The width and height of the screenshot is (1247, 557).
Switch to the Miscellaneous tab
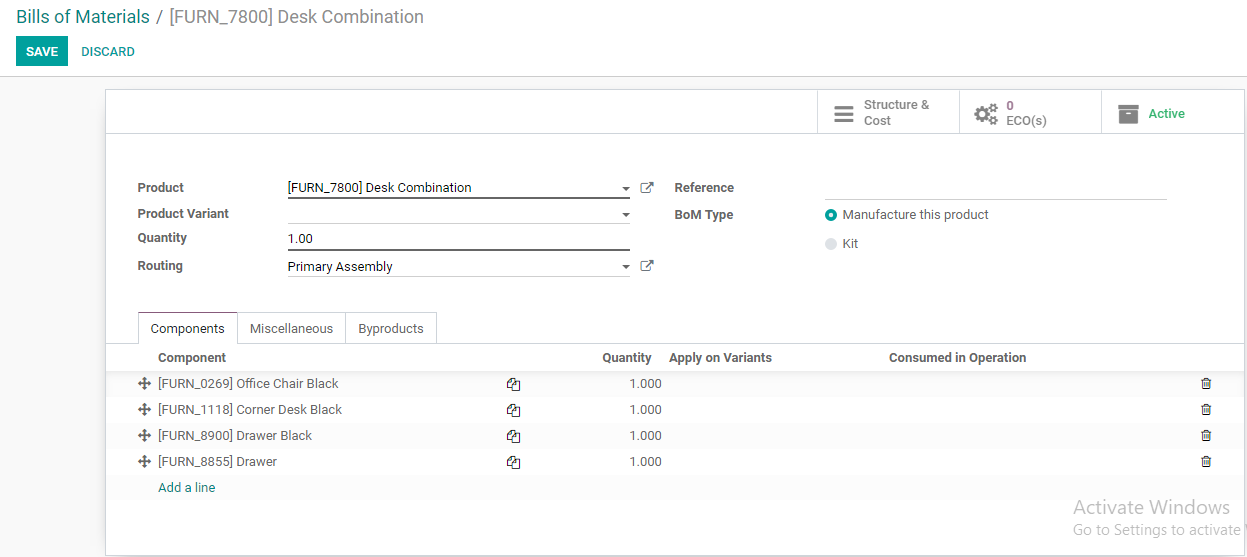291,328
